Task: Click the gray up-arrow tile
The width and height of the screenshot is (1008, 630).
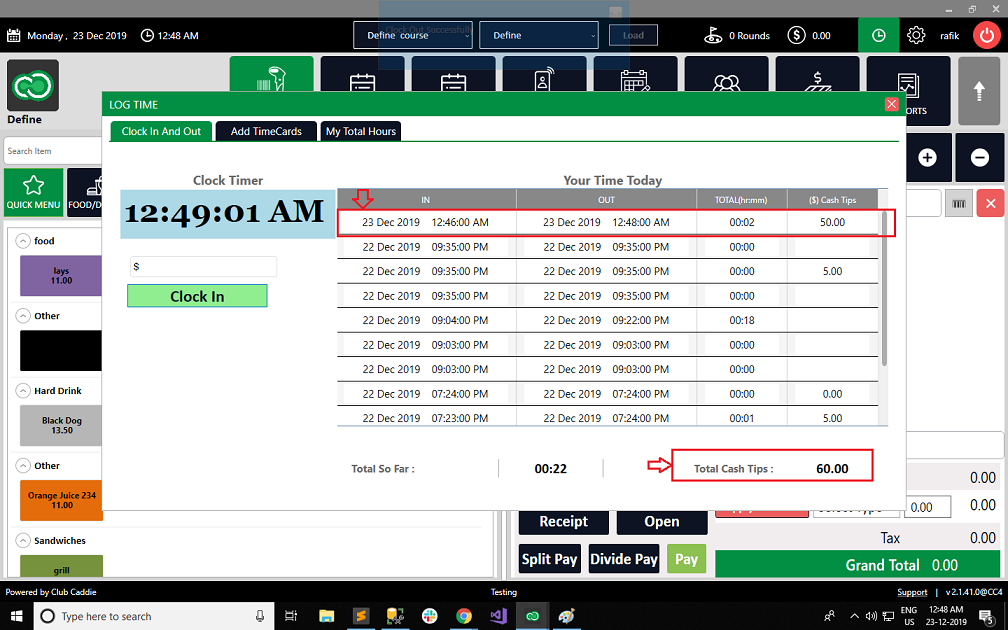Action: pos(979,91)
